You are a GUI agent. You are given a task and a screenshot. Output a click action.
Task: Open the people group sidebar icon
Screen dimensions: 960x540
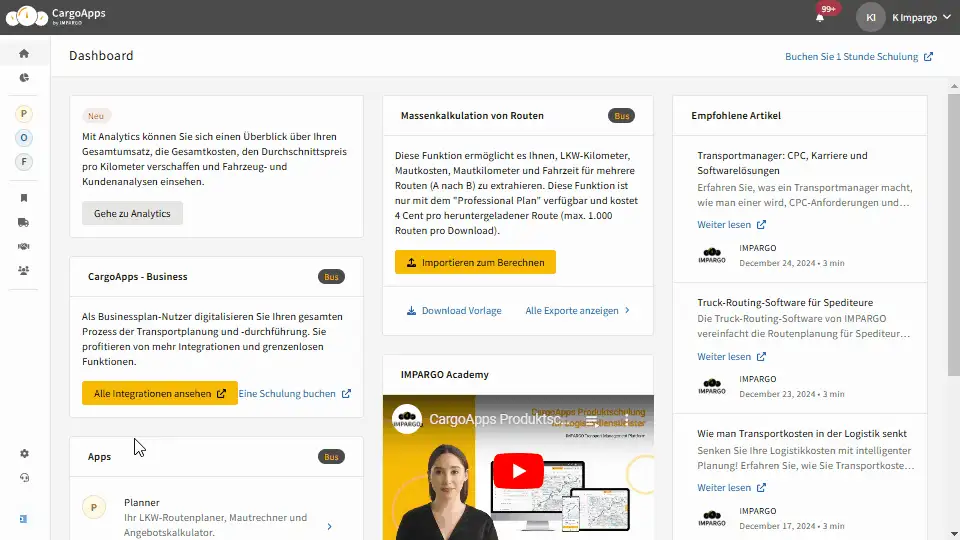(x=24, y=270)
